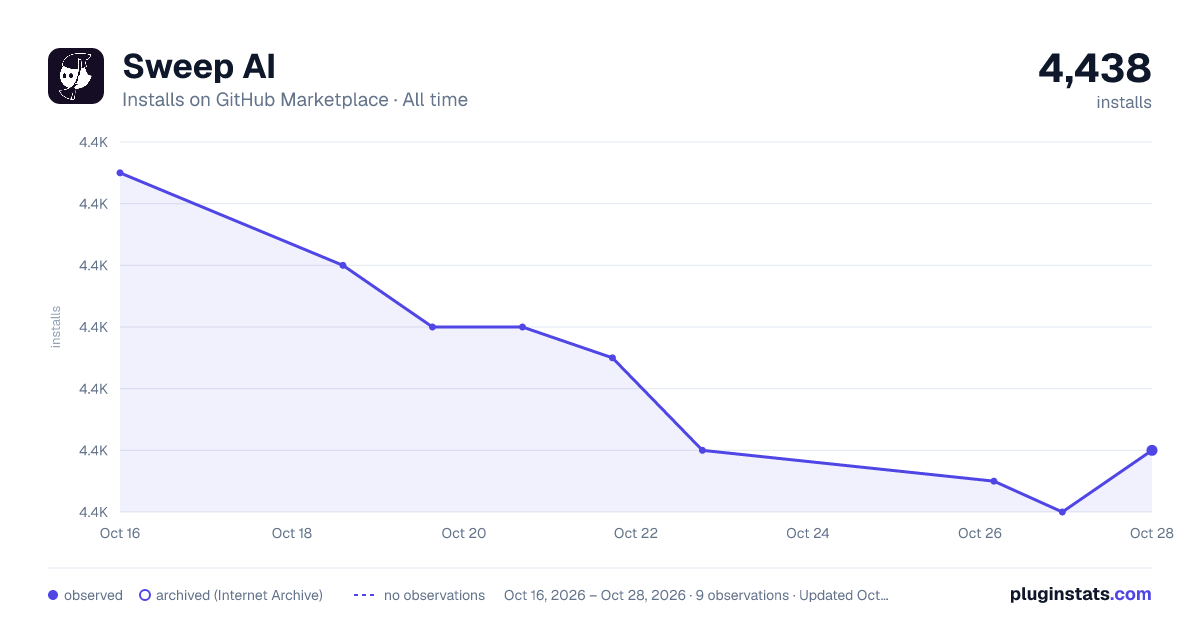Click the 'observed' legend label
Screen dimensions: 1200x630
coord(93,595)
